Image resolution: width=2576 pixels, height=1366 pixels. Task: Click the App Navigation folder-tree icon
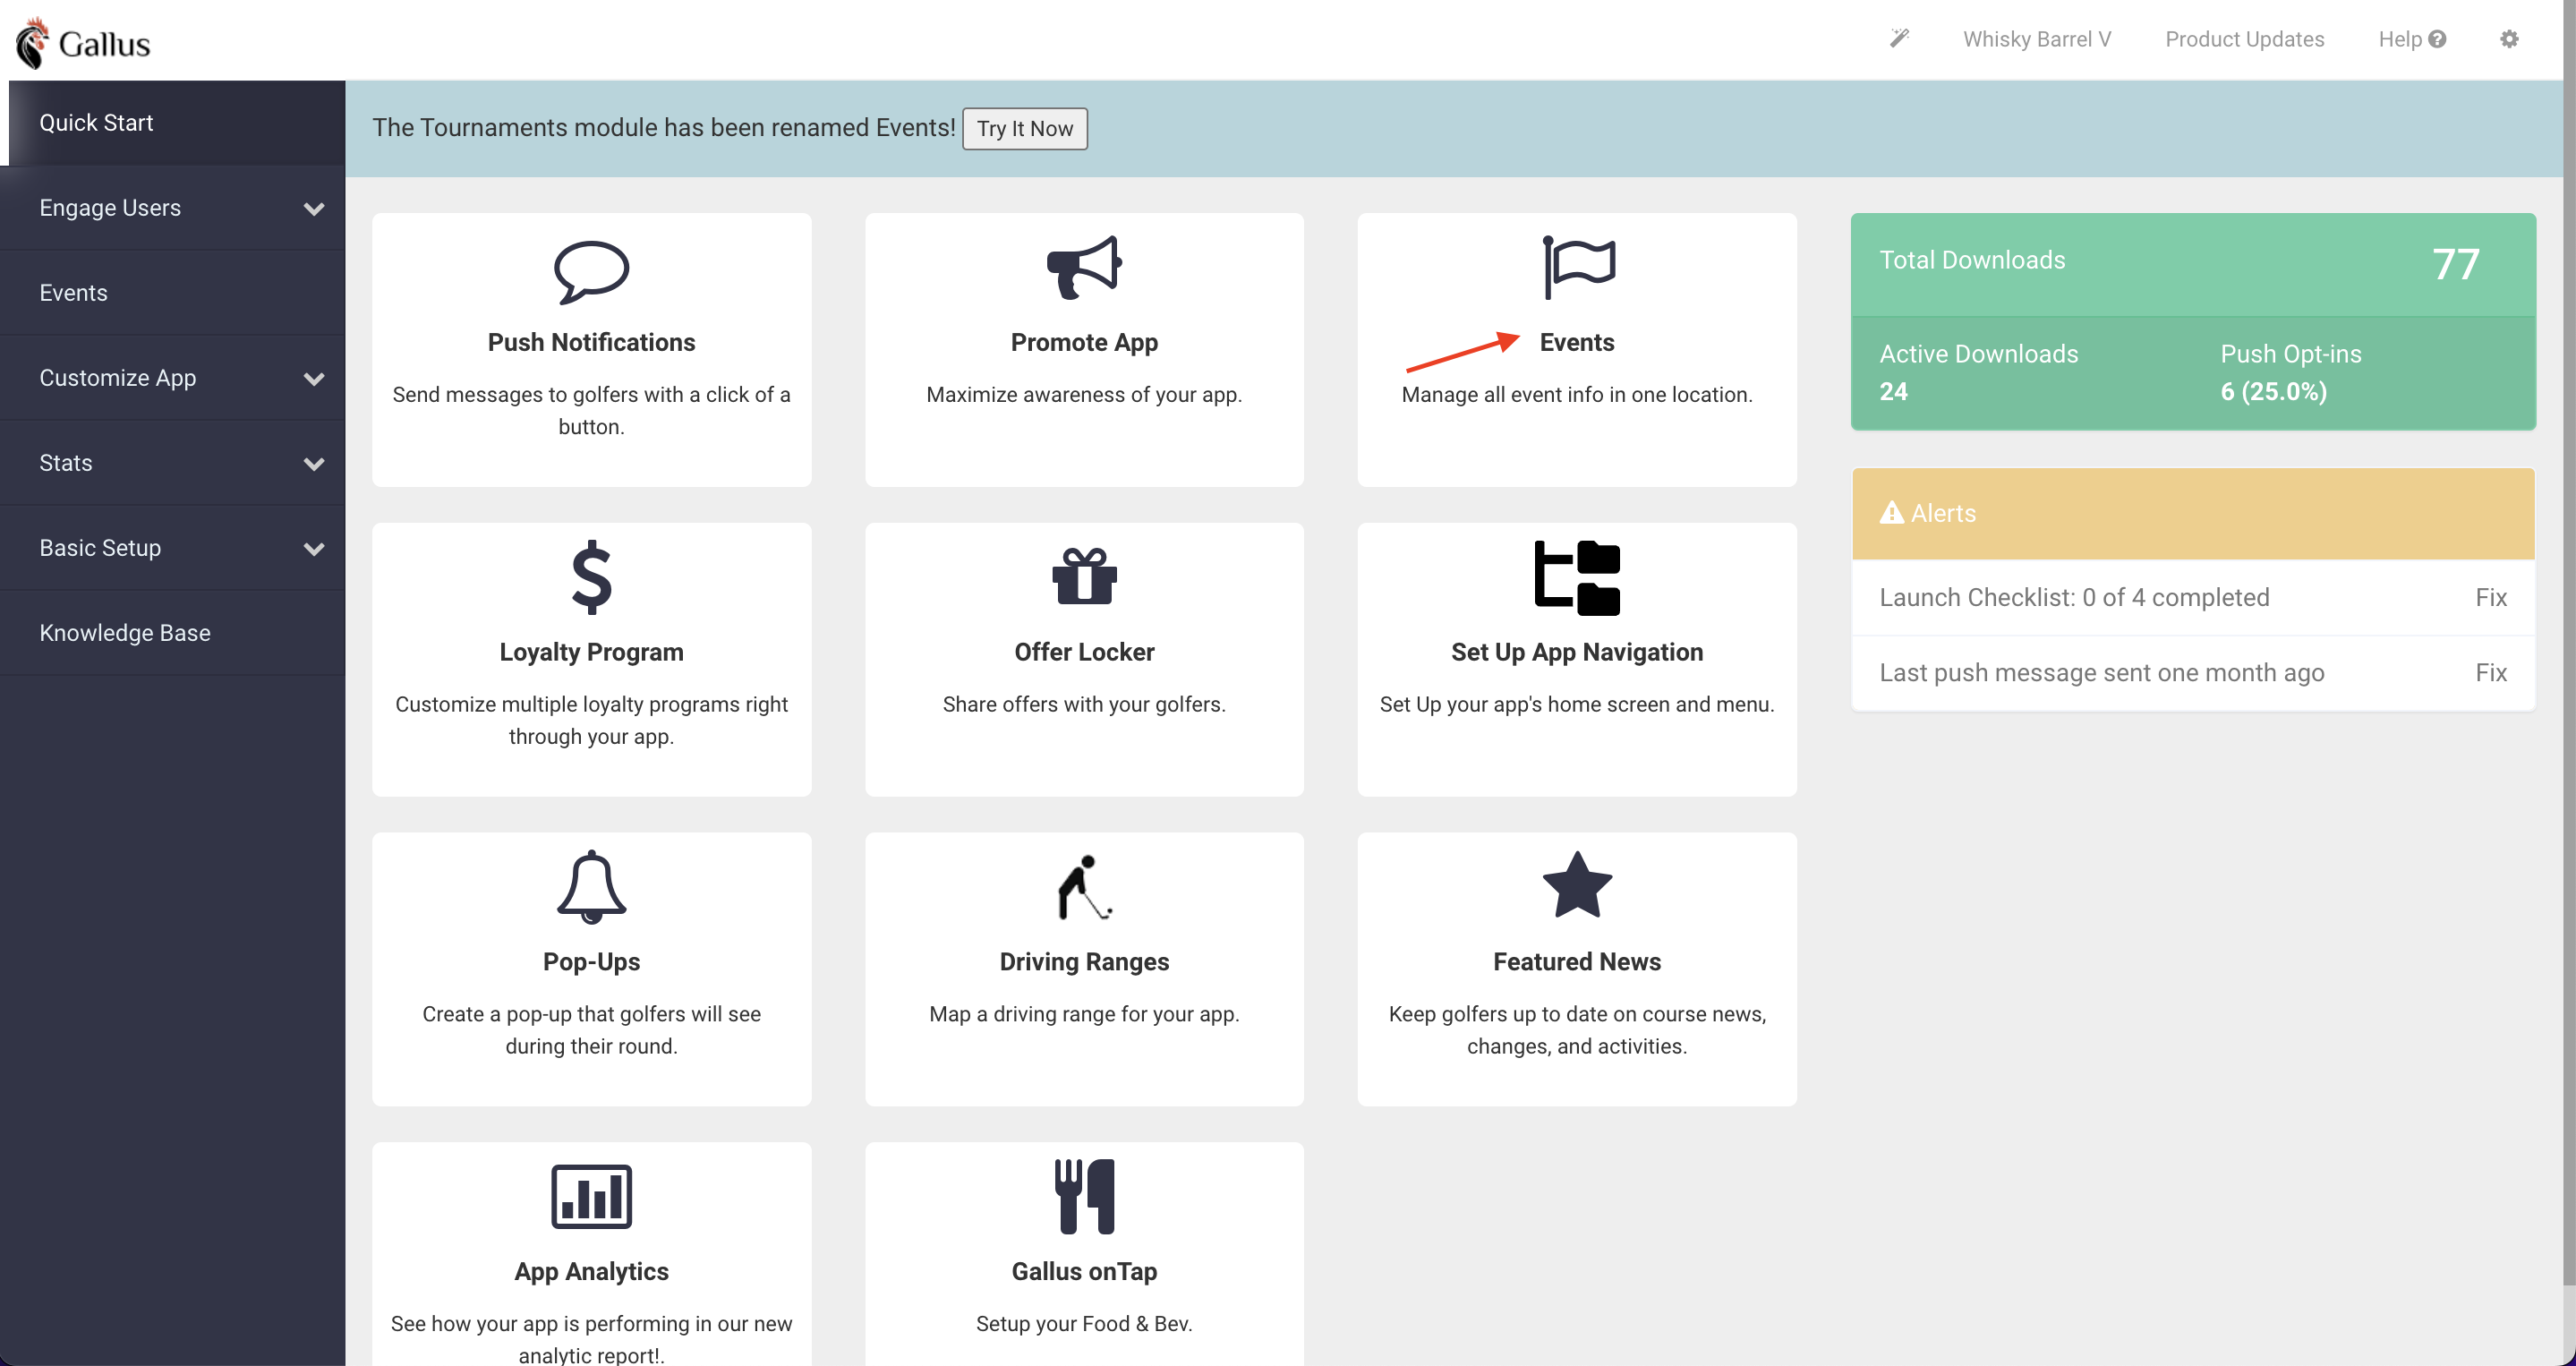1577,577
